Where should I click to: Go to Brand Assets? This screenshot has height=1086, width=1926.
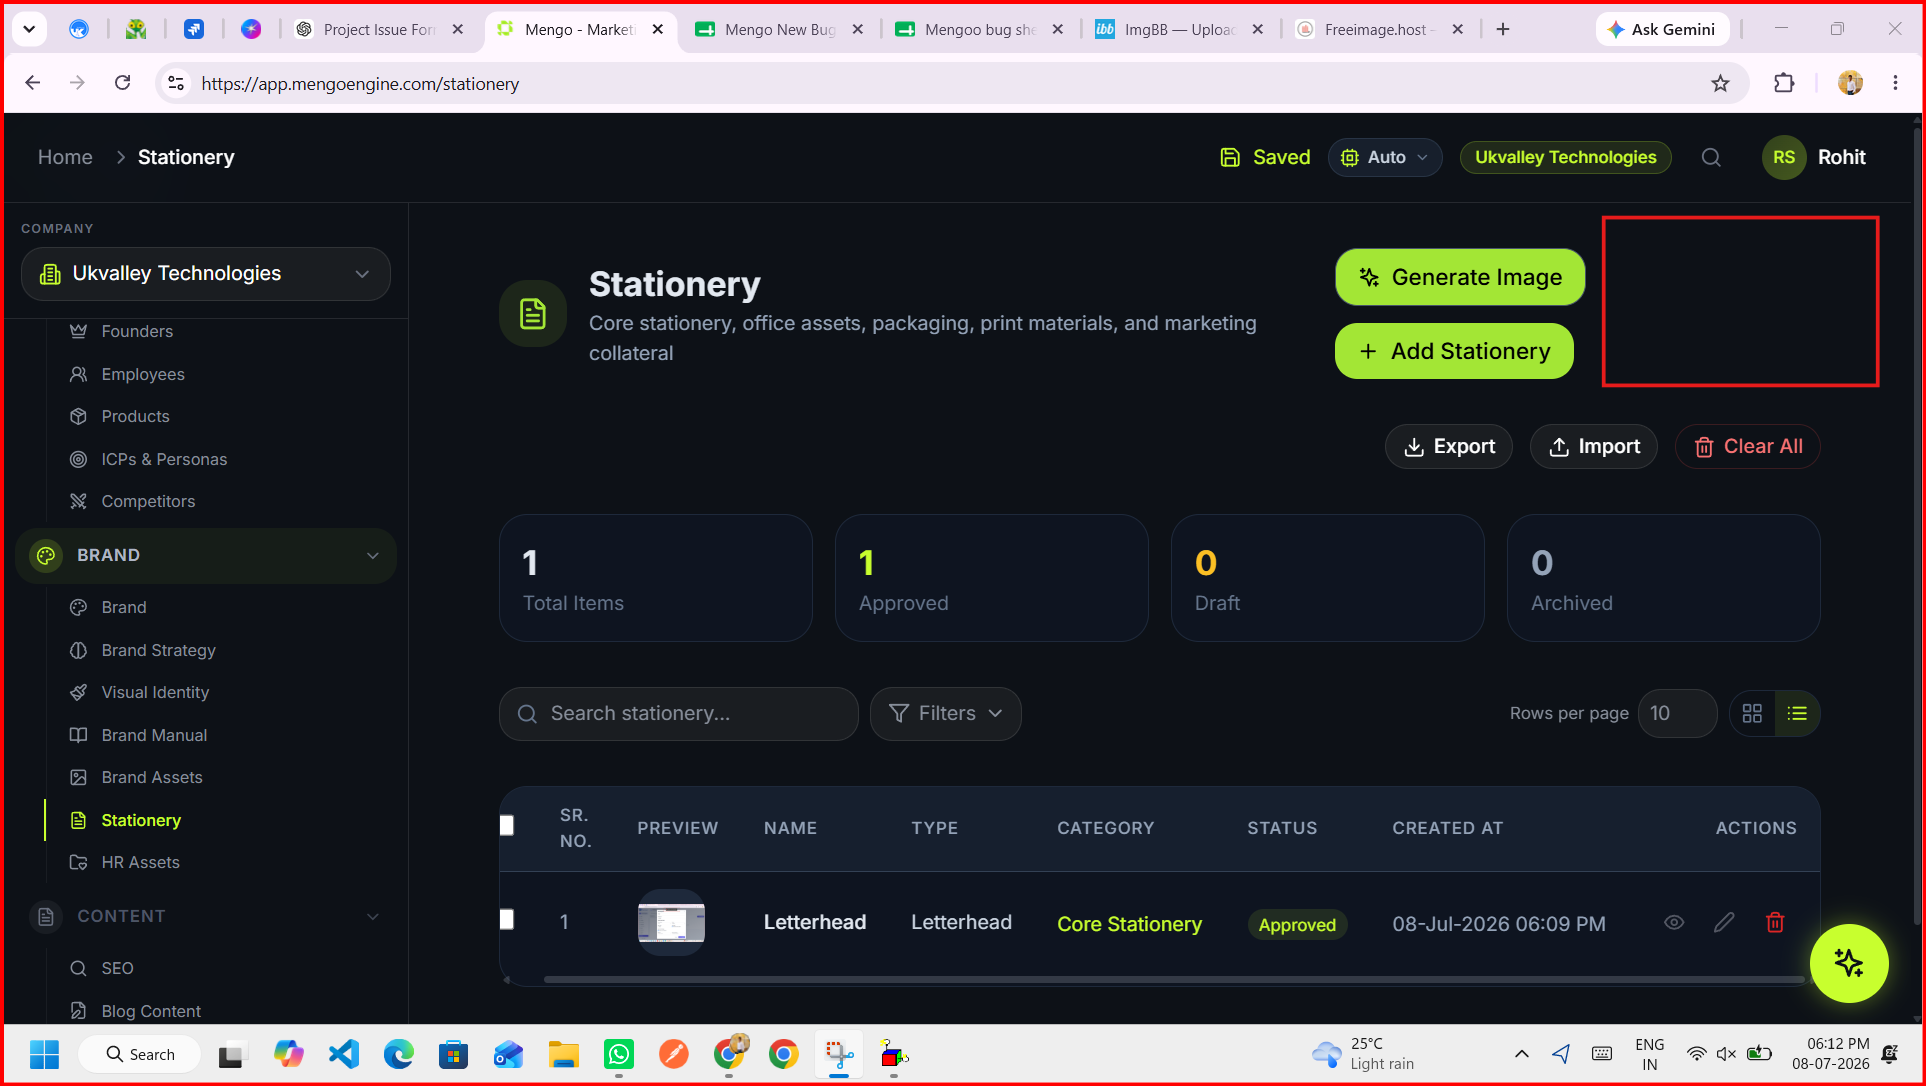[x=152, y=777]
